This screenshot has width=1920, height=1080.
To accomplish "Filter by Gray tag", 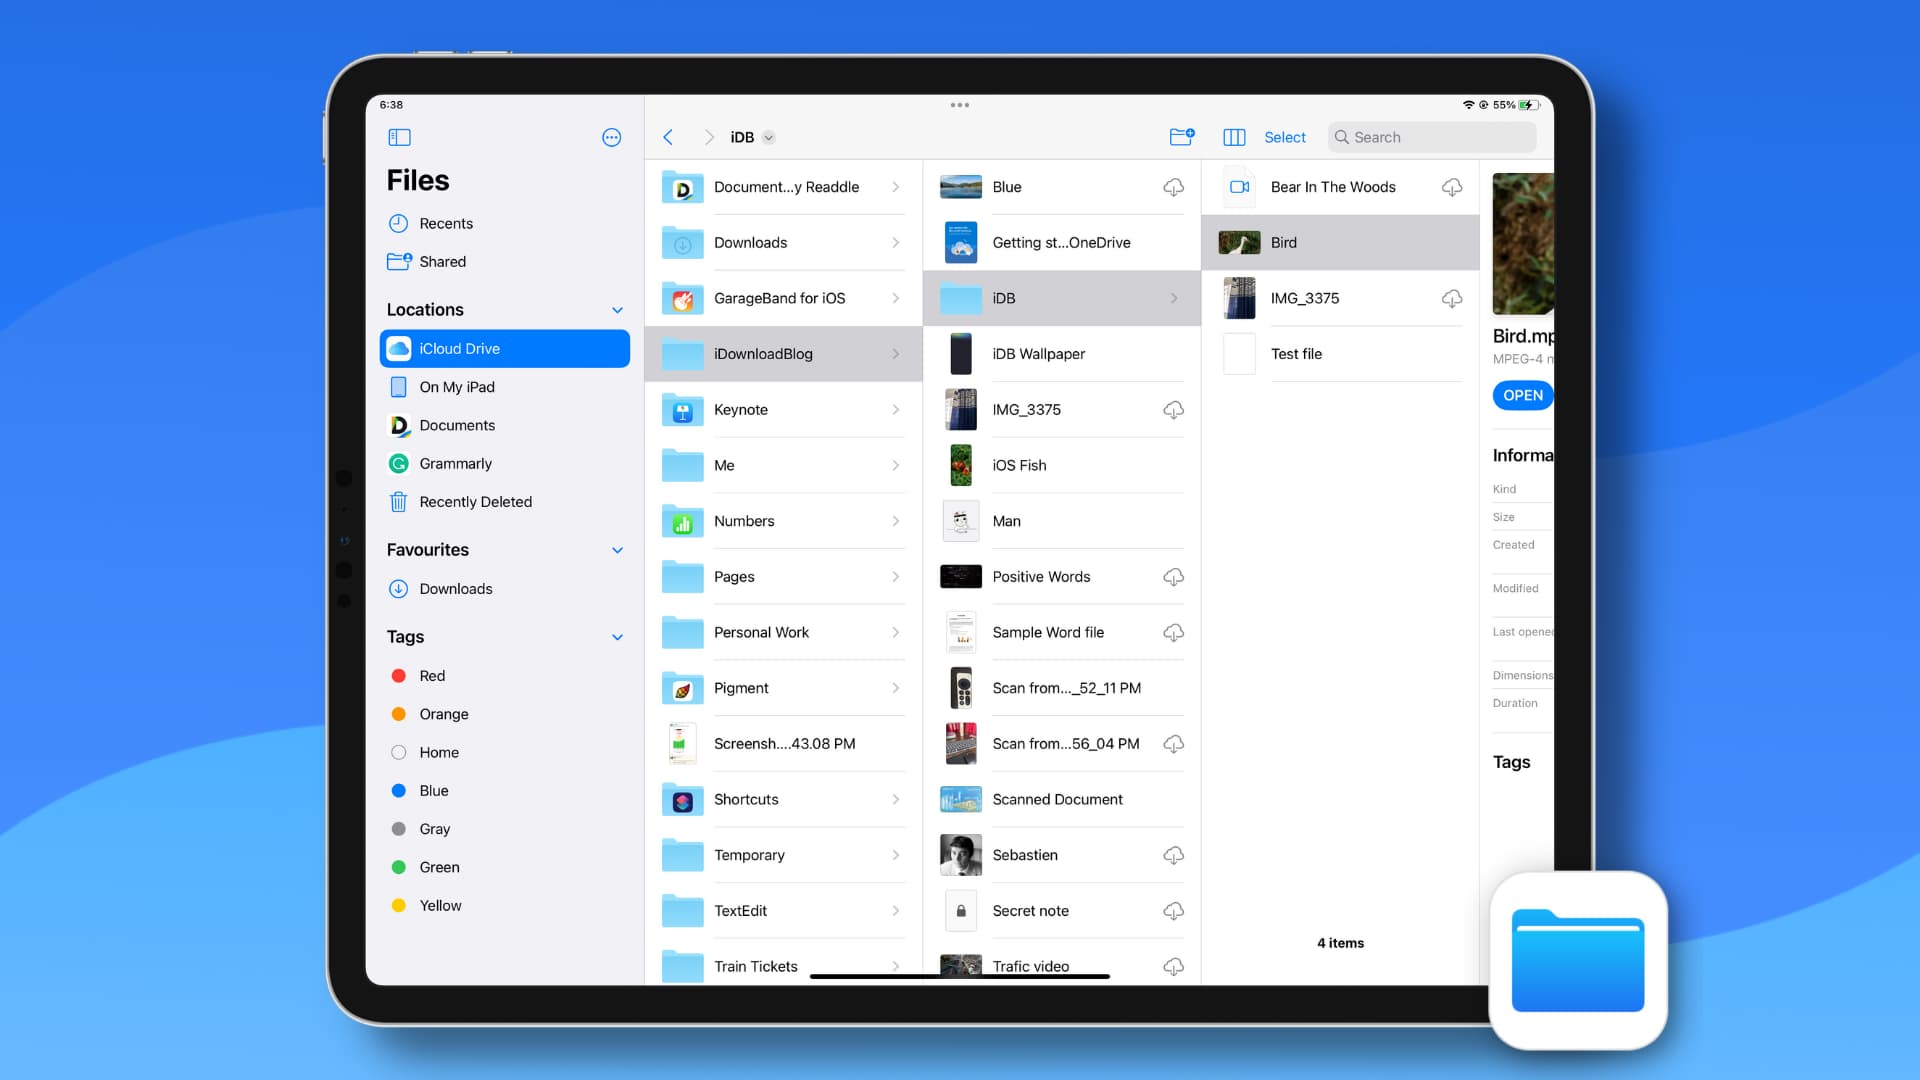I will pyautogui.click(x=504, y=829).
